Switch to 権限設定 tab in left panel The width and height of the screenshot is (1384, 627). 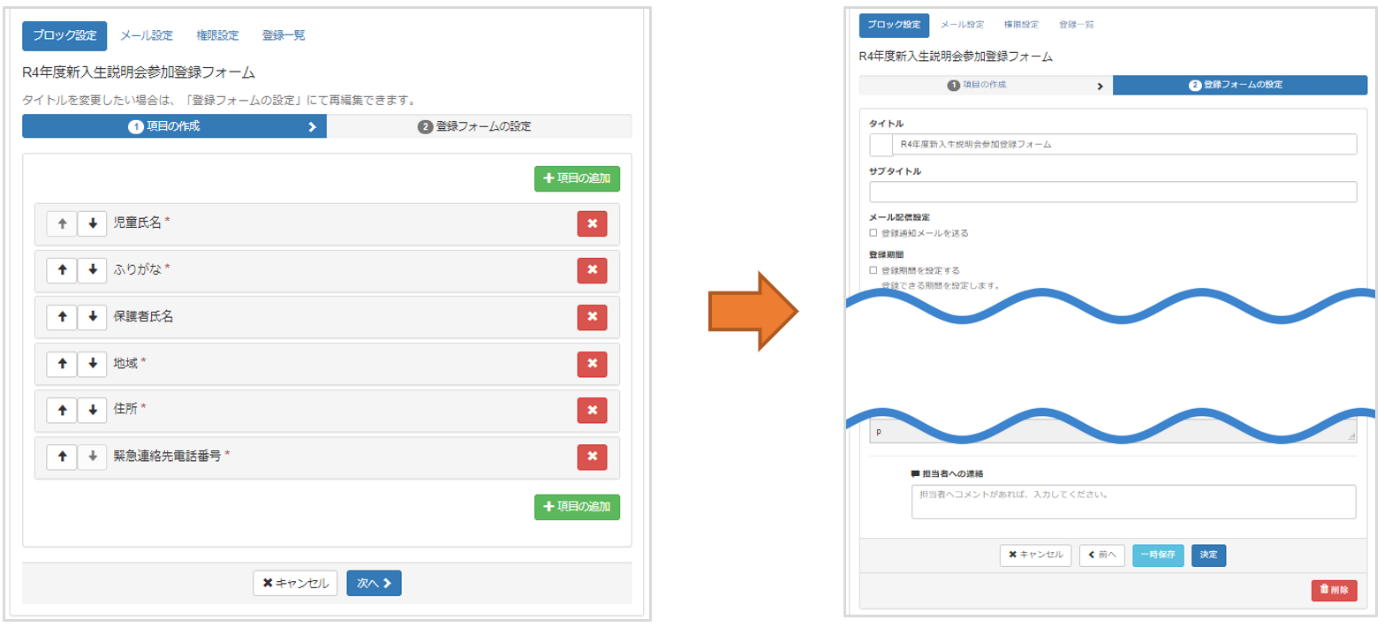tap(217, 35)
